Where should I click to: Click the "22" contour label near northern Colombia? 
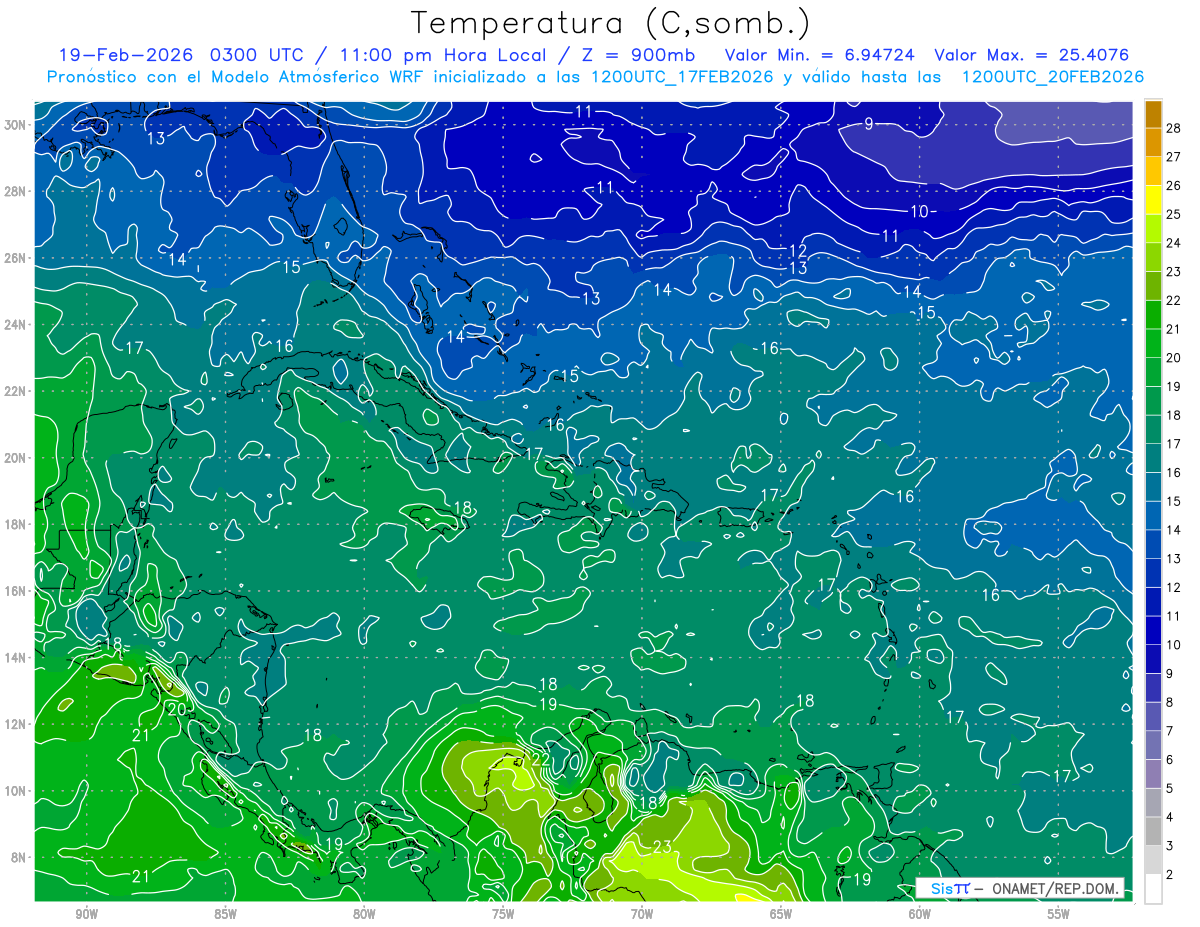[x=539, y=760]
